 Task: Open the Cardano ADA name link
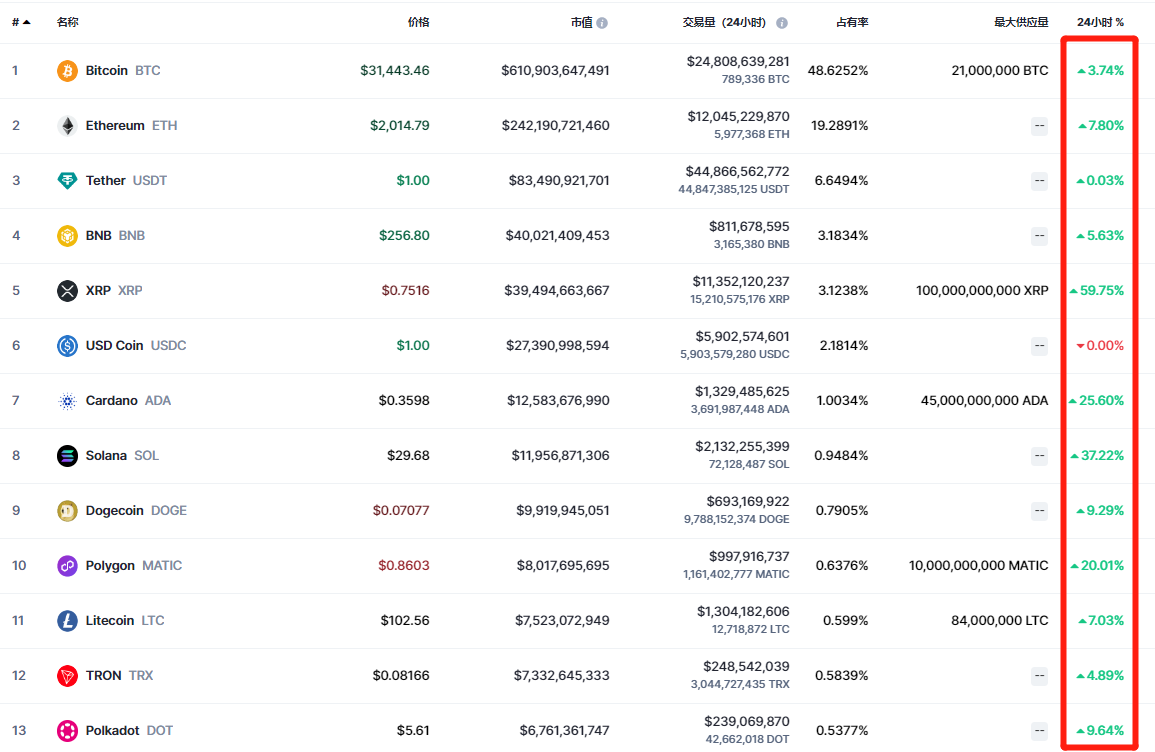128,401
